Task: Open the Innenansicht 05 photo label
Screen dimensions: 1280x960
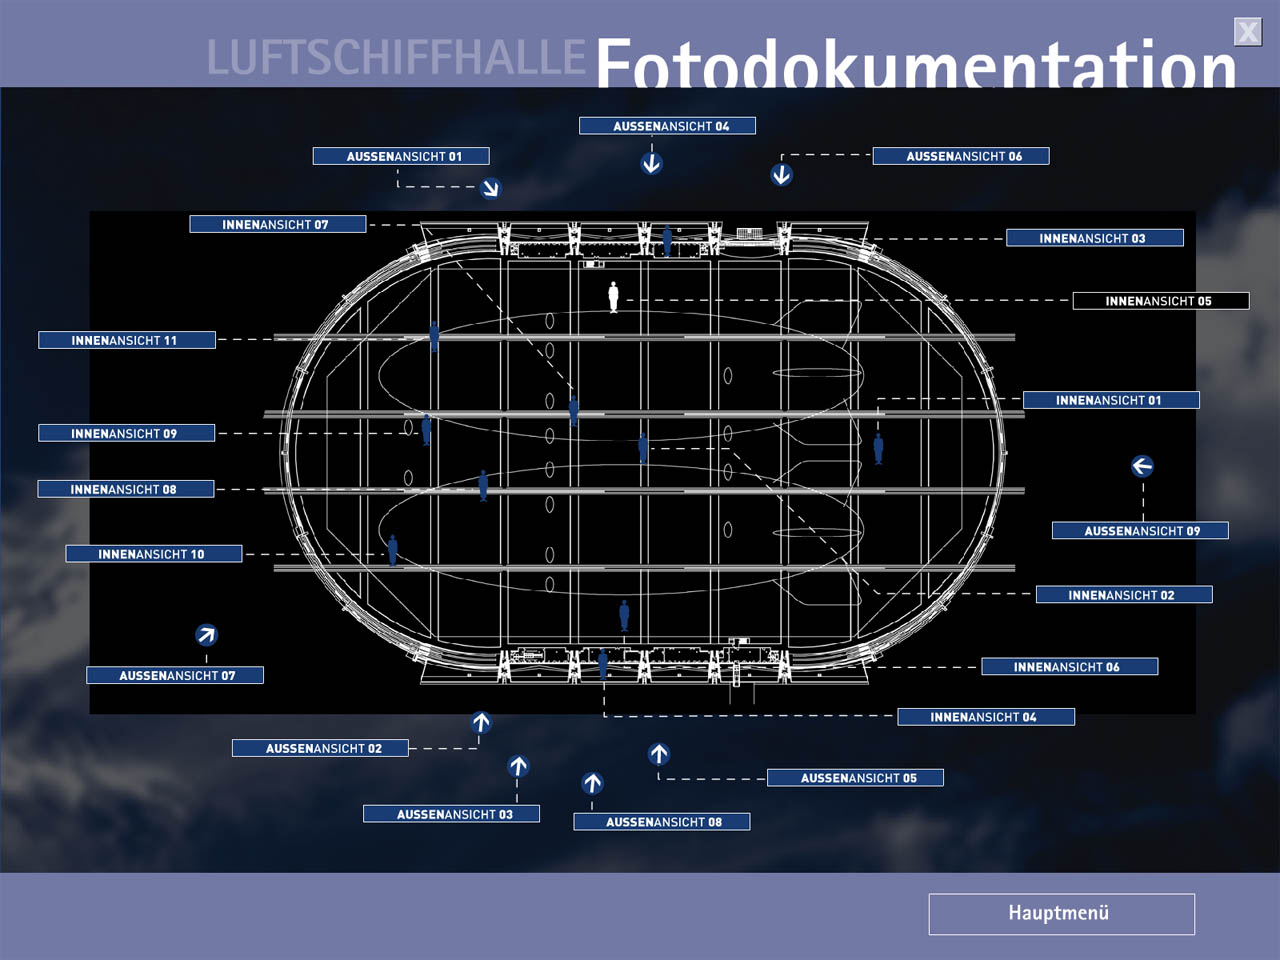Action: pyautogui.click(x=1160, y=301)
